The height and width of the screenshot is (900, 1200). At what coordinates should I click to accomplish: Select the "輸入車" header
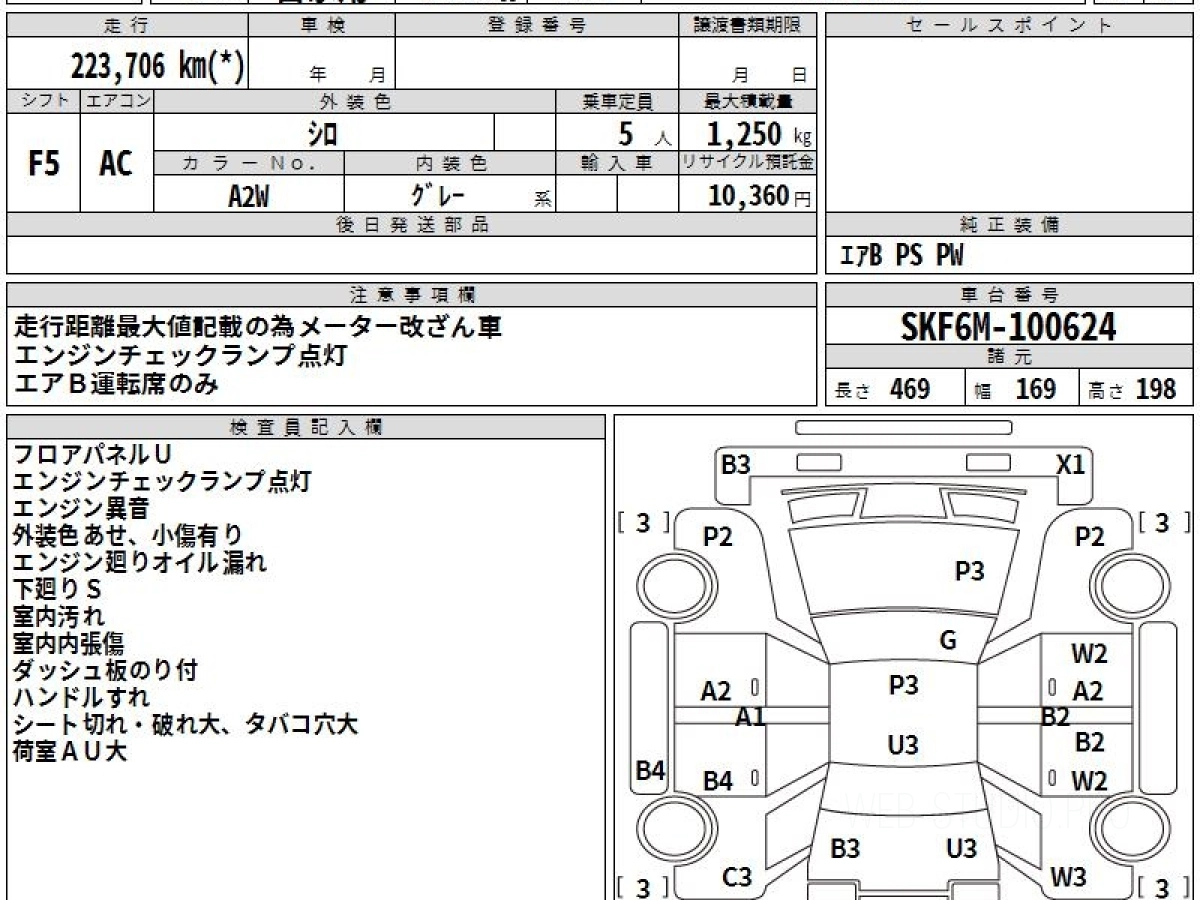[618, 163]
